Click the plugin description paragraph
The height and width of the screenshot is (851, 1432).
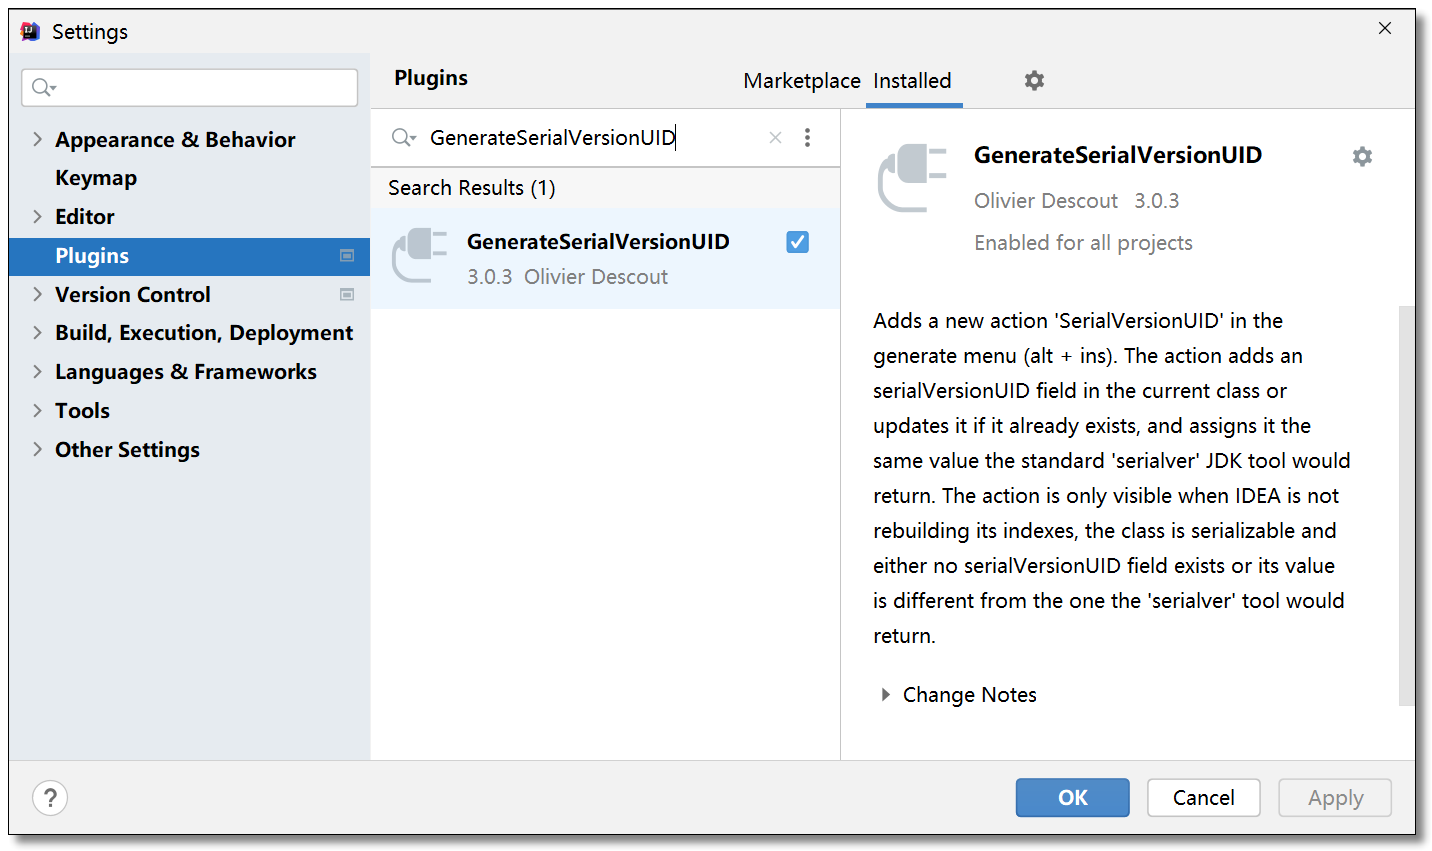1111,478
